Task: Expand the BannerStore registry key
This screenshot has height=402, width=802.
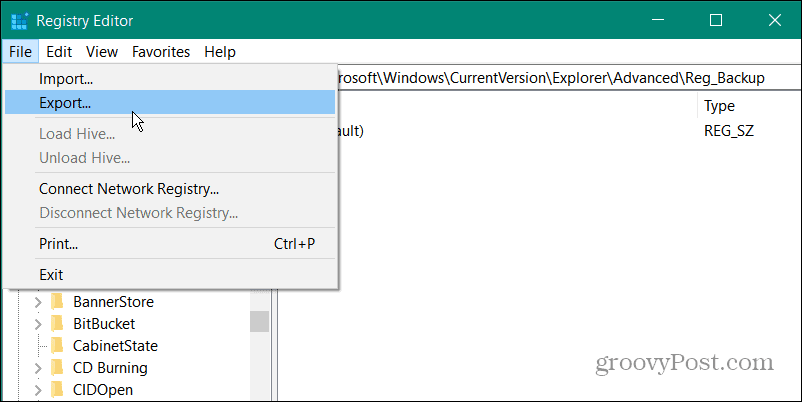Action: 38,302
